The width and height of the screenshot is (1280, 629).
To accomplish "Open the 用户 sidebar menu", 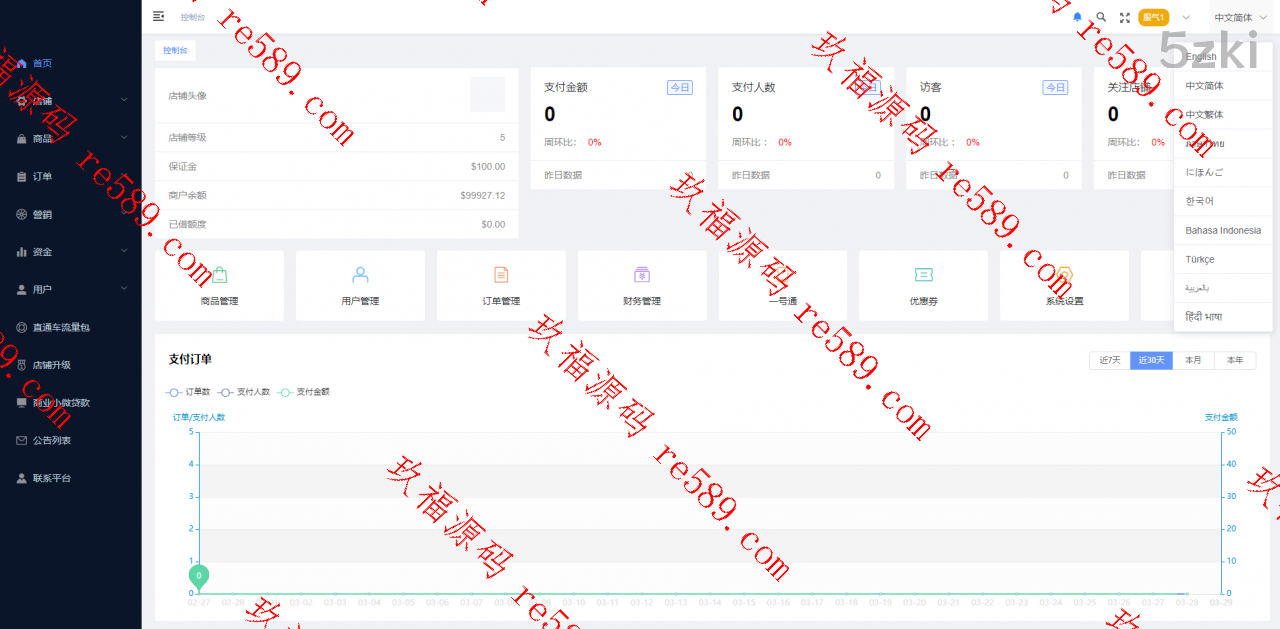I will pyautogui.click(x=70, y=290).
